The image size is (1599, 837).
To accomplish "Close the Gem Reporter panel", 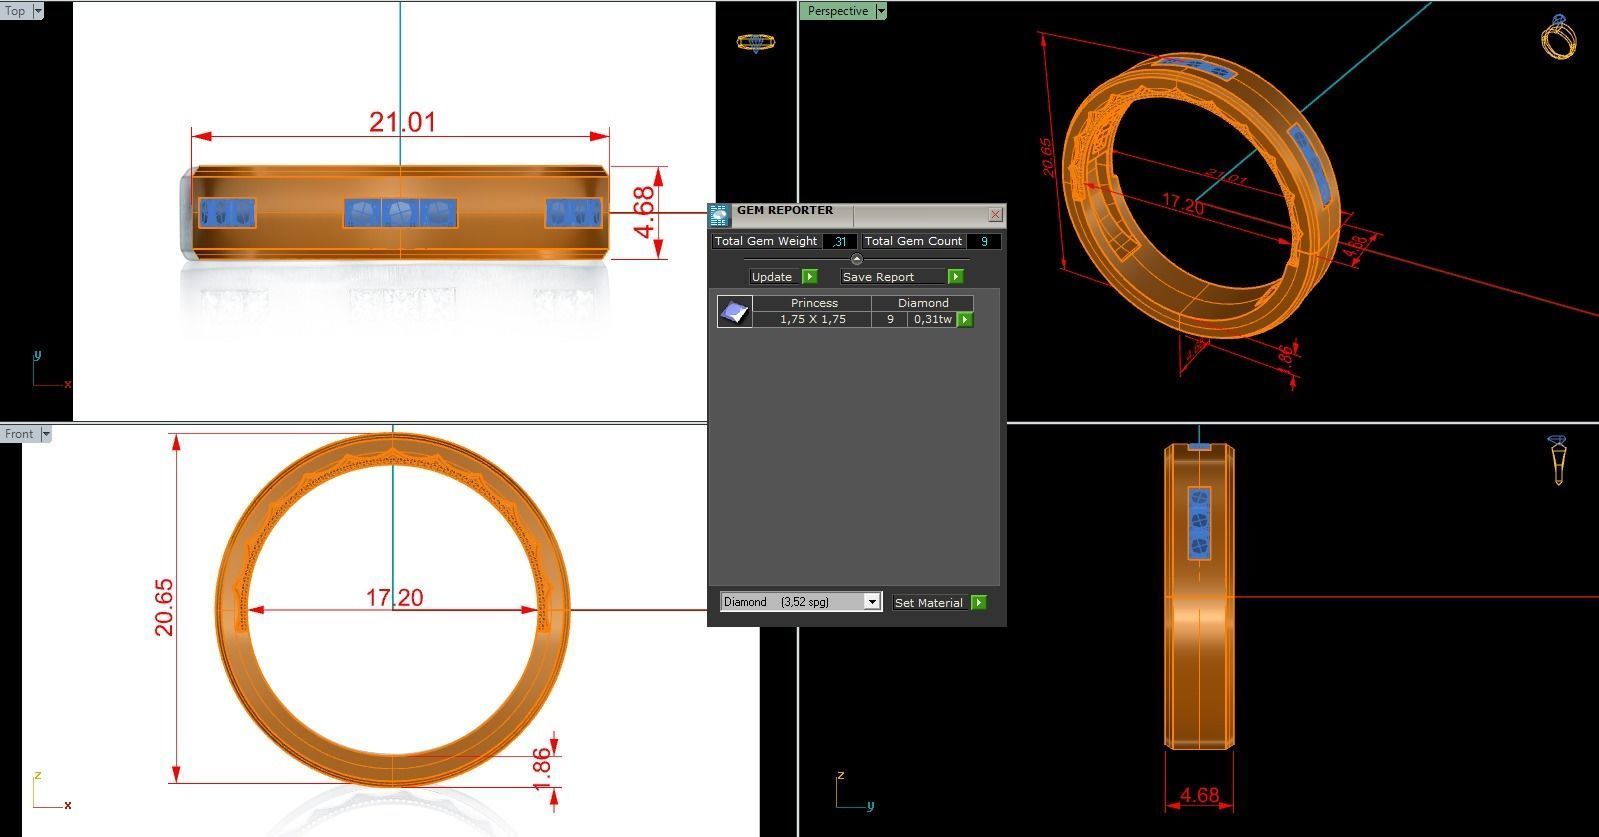I will tap(995, 214).
